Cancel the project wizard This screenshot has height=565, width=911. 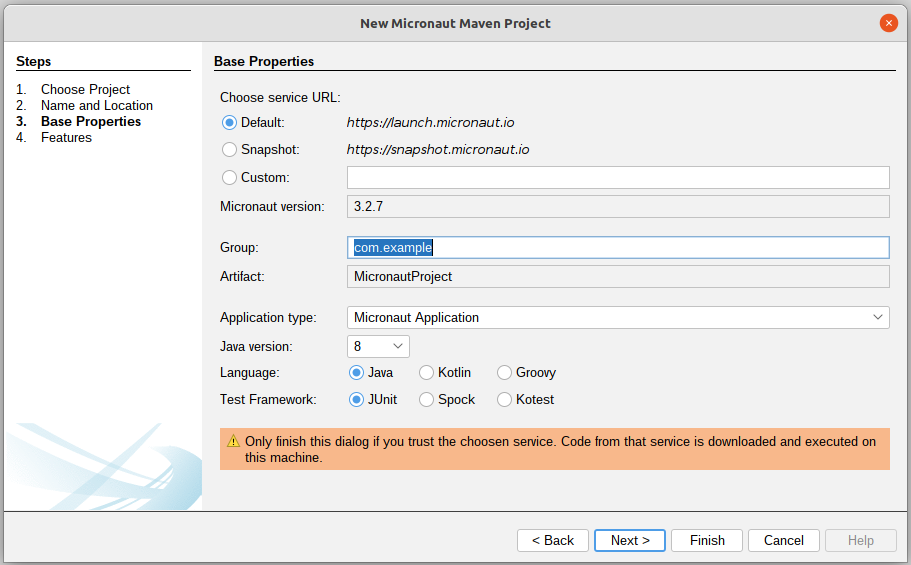tap(784, 541)
